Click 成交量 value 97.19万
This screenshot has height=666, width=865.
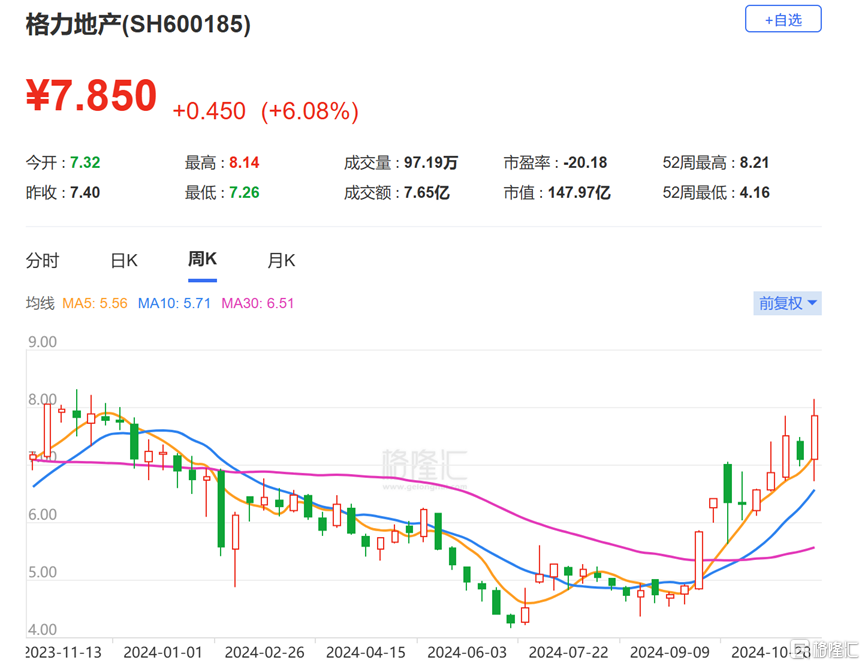[x=431, y=163]
